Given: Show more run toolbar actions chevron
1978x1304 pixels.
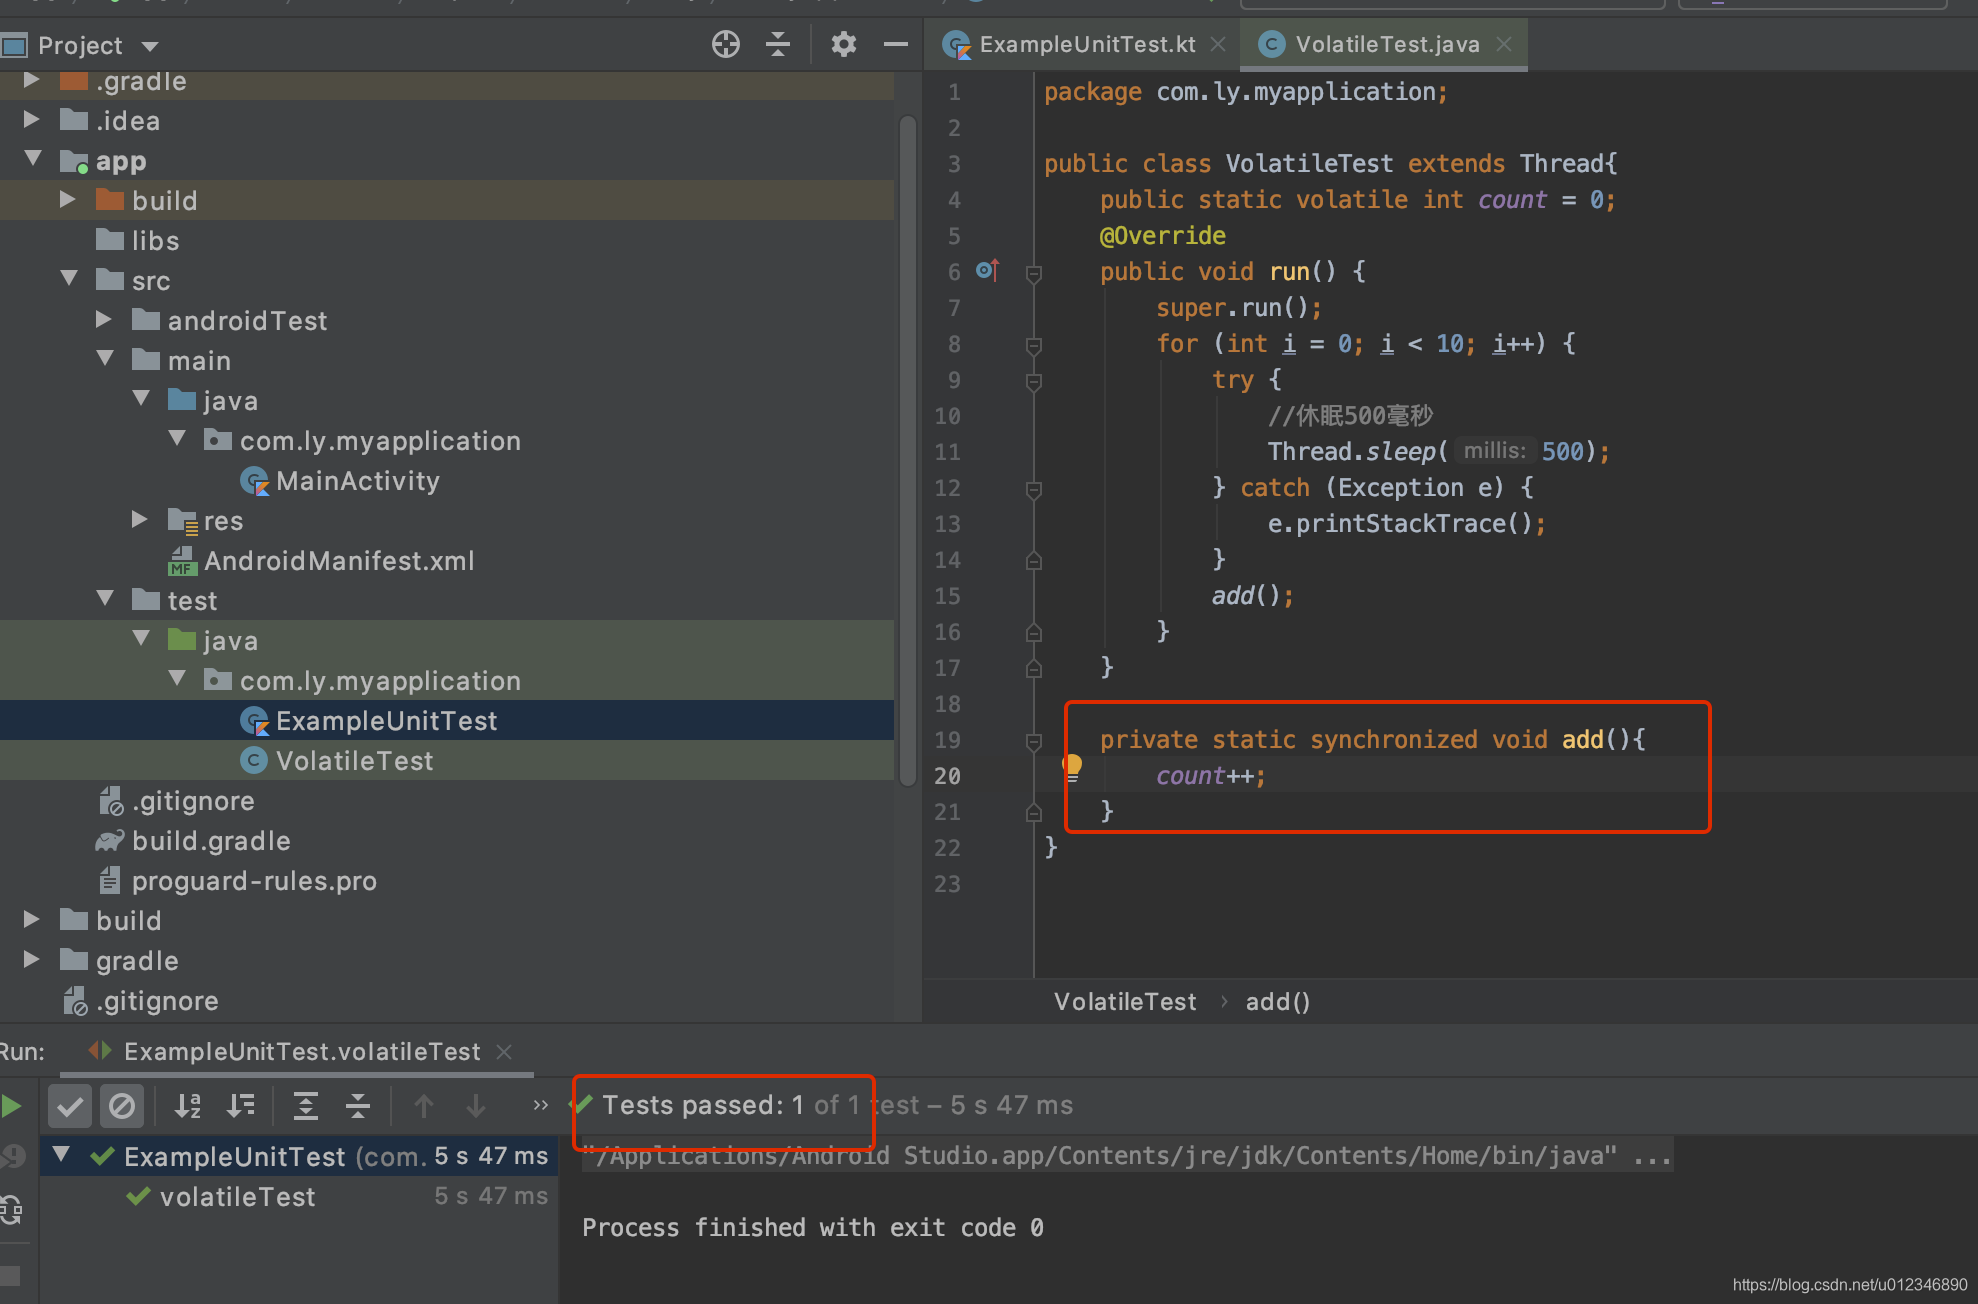Looking at the screenshot, I should (540, 1106).
